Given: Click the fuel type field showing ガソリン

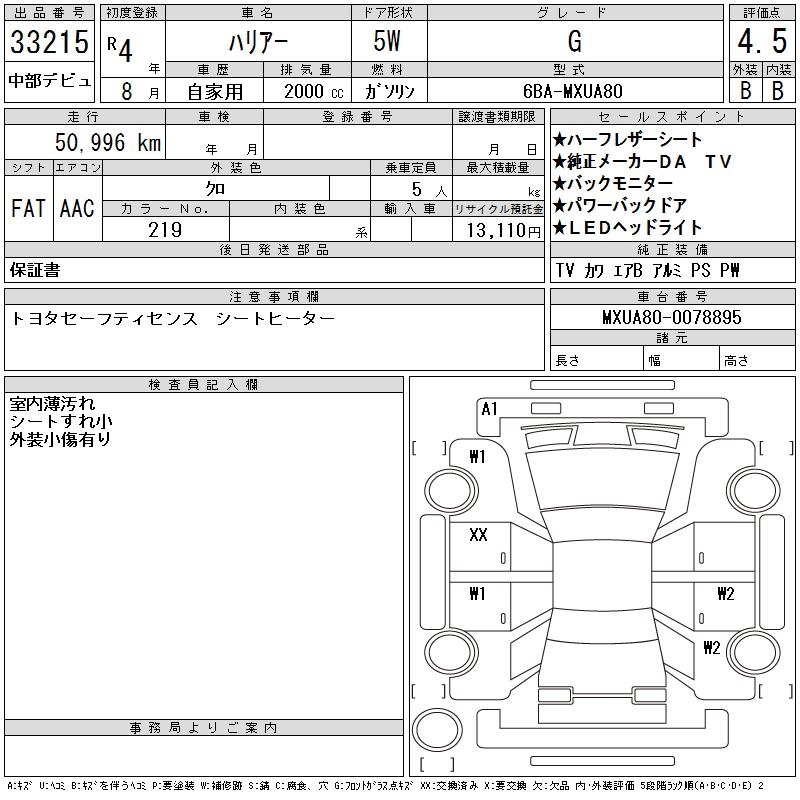Looking at the screenshot, I should pos(389,90).
